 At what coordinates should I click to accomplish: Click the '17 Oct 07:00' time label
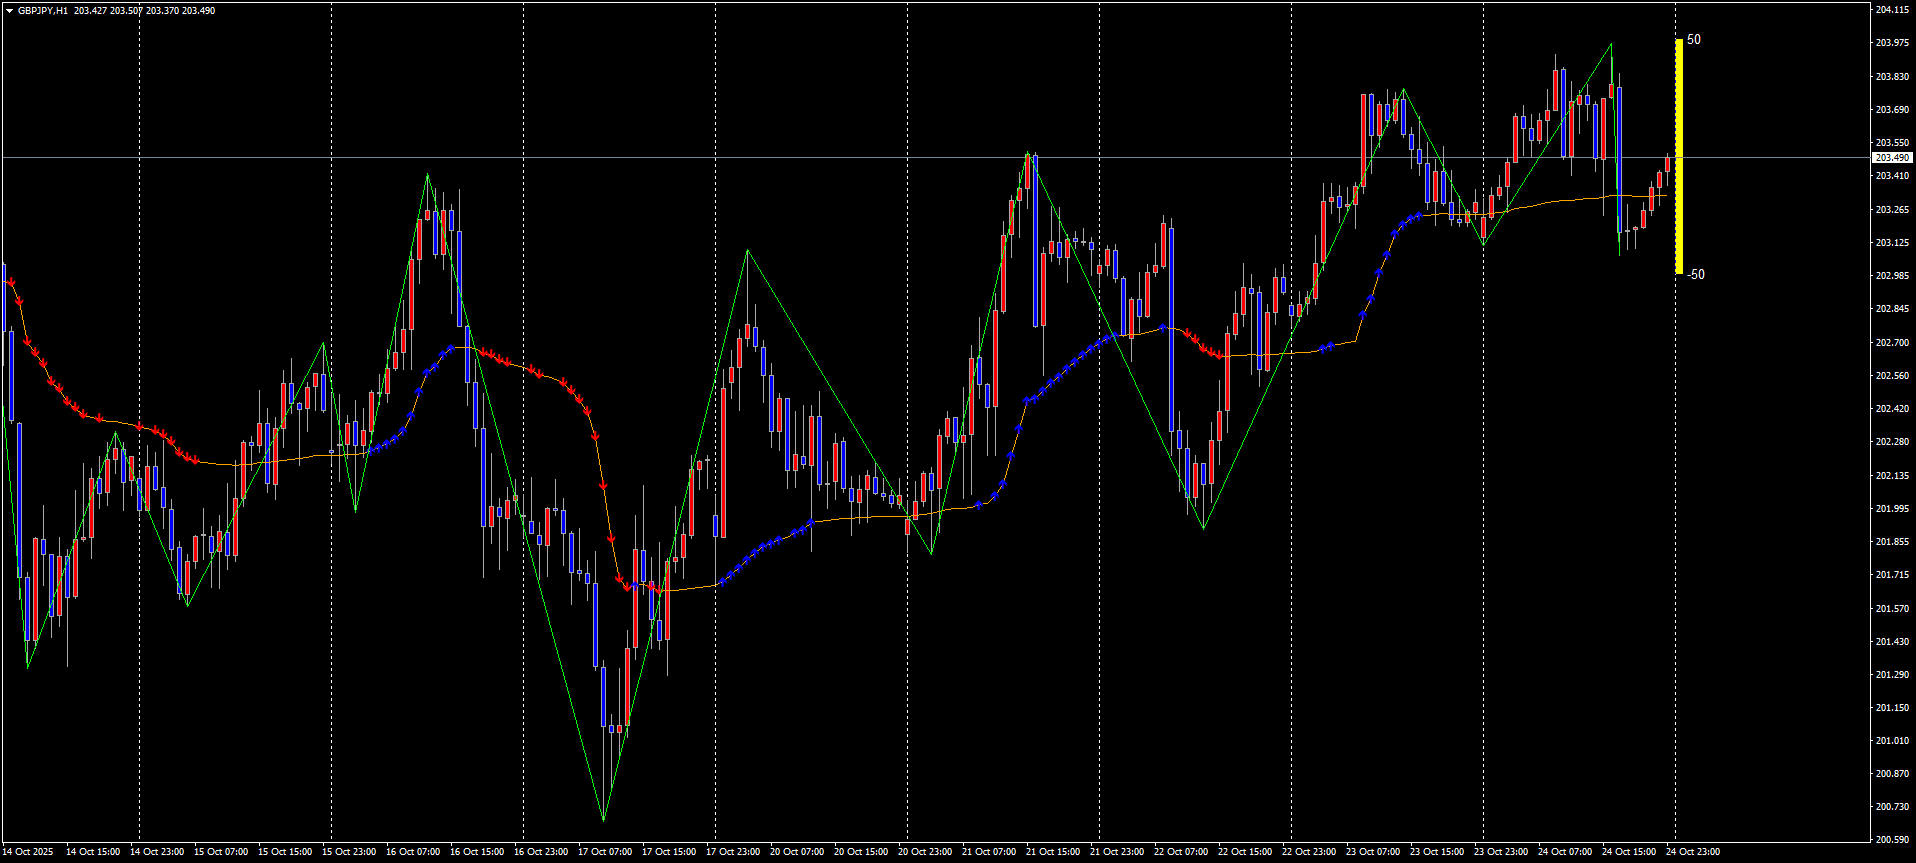[x=605, y=852]
